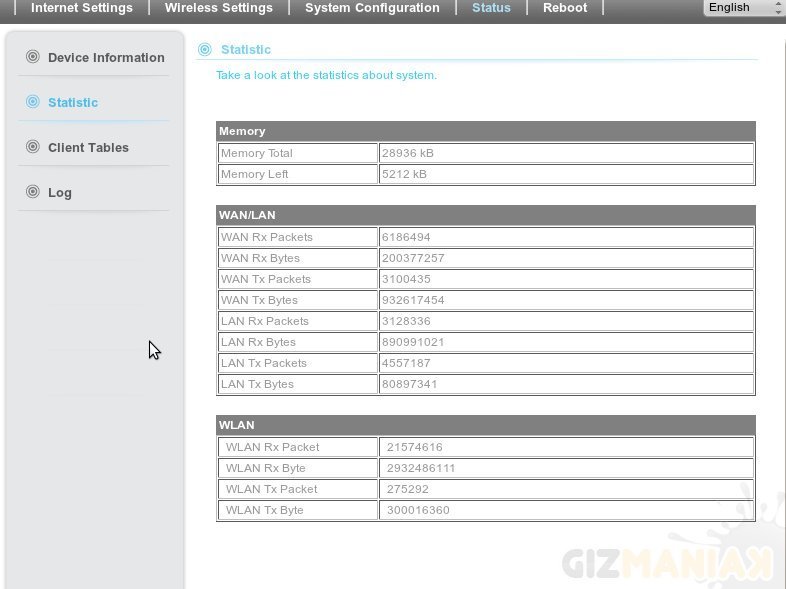Go to the System Configuration menu
This screenshot has width=786, height=589.
coord(372,8)
